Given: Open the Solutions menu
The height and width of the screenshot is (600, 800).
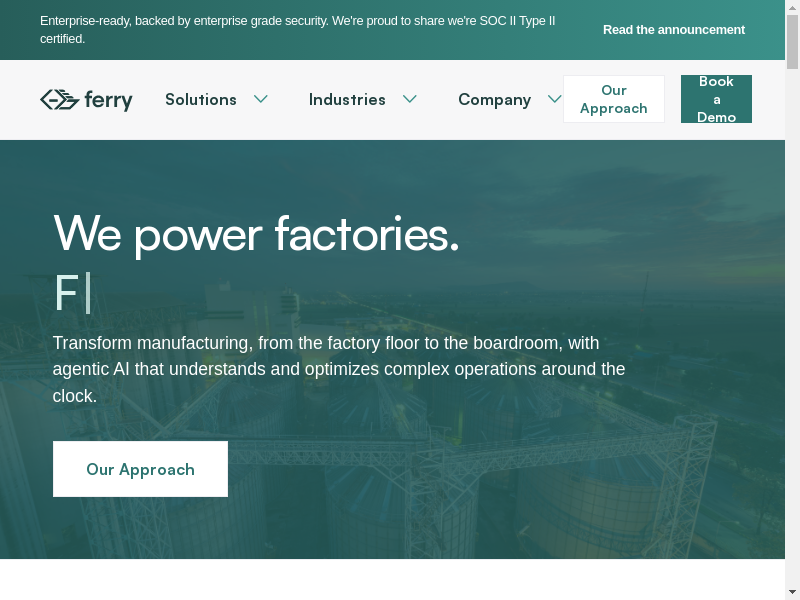Looking at the screenshot, I should (201, 99).
